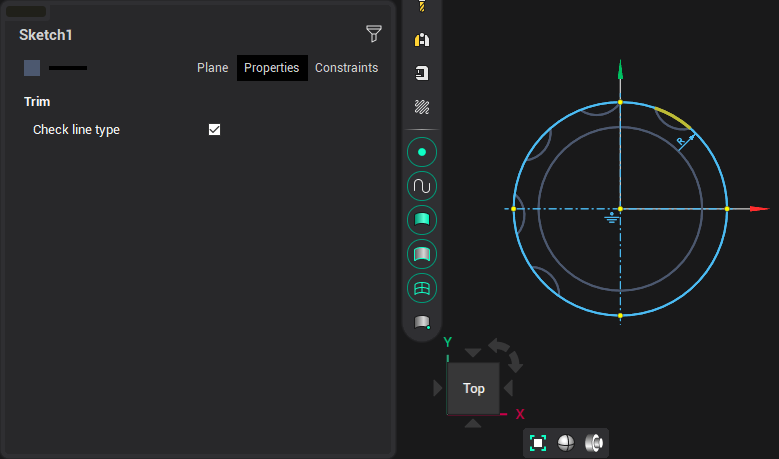Select the spline curve tool icon
This screenshot has height=459, width=779.
422,186
